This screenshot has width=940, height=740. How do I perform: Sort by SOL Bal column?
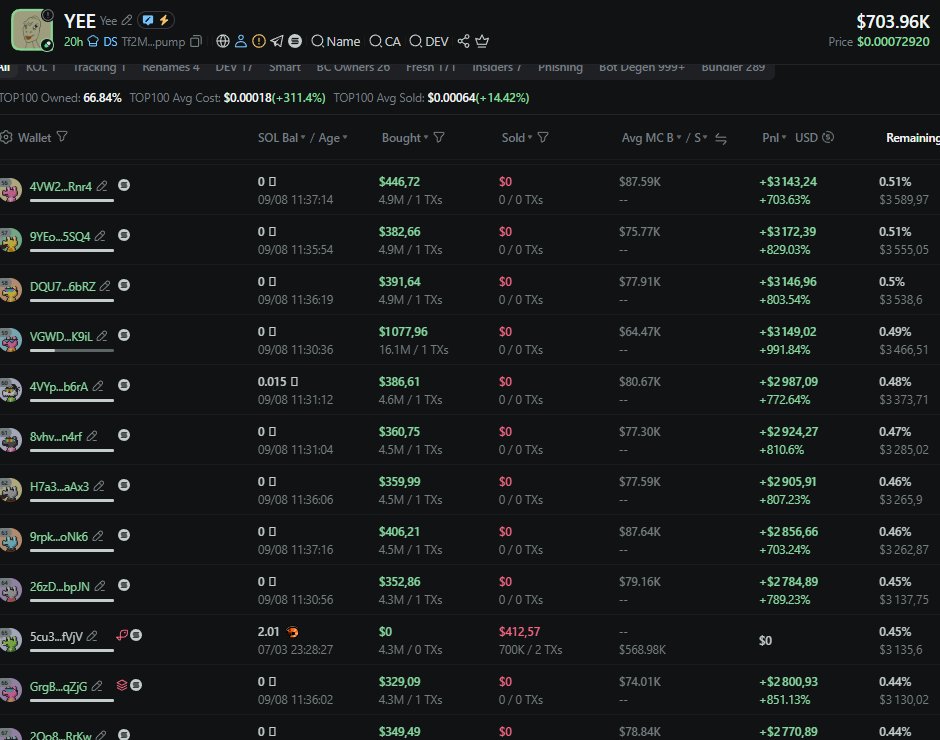pyautogui.click(x=282, y=137)
